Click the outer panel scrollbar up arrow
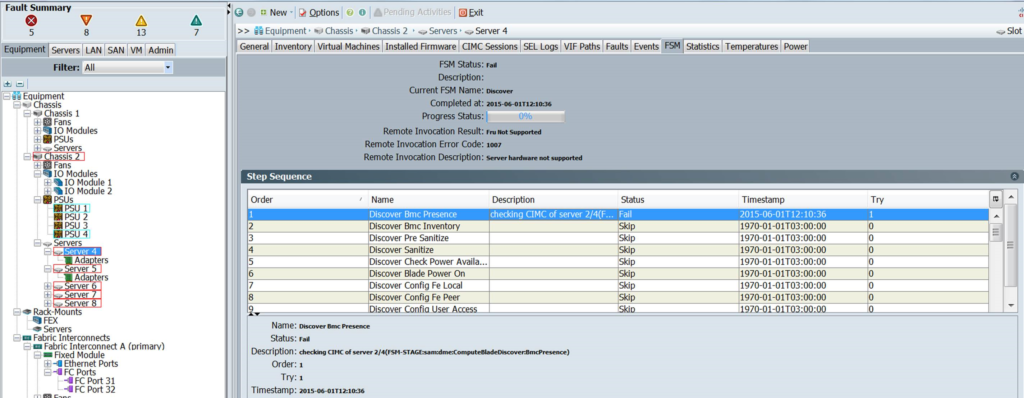The image size is (1024, 398). click(1011, 196)
